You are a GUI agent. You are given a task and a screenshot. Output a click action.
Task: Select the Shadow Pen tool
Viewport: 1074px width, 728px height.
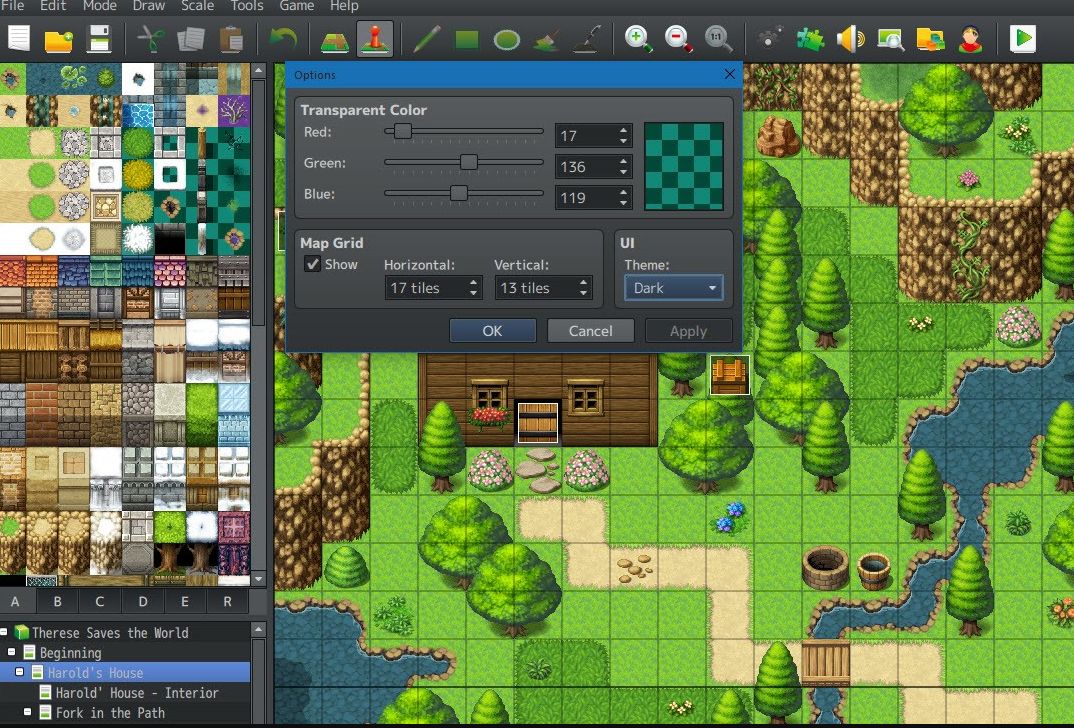pyautogui.click(x=587, y=39)
